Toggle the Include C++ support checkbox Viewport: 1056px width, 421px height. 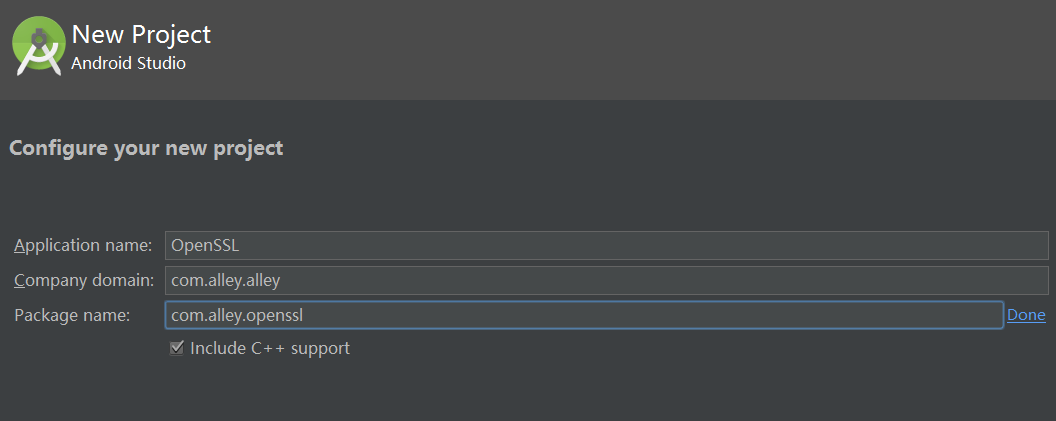point(176,348)
